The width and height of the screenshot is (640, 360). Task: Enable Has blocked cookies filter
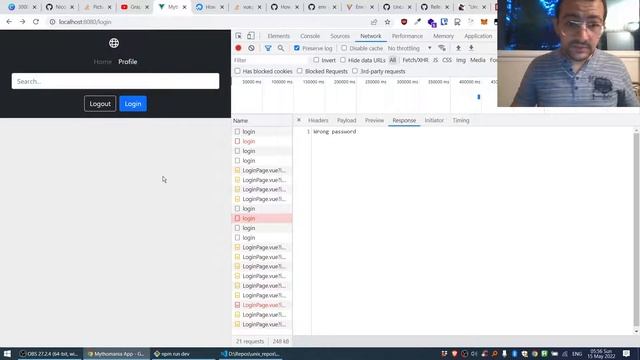click(238, 71)
